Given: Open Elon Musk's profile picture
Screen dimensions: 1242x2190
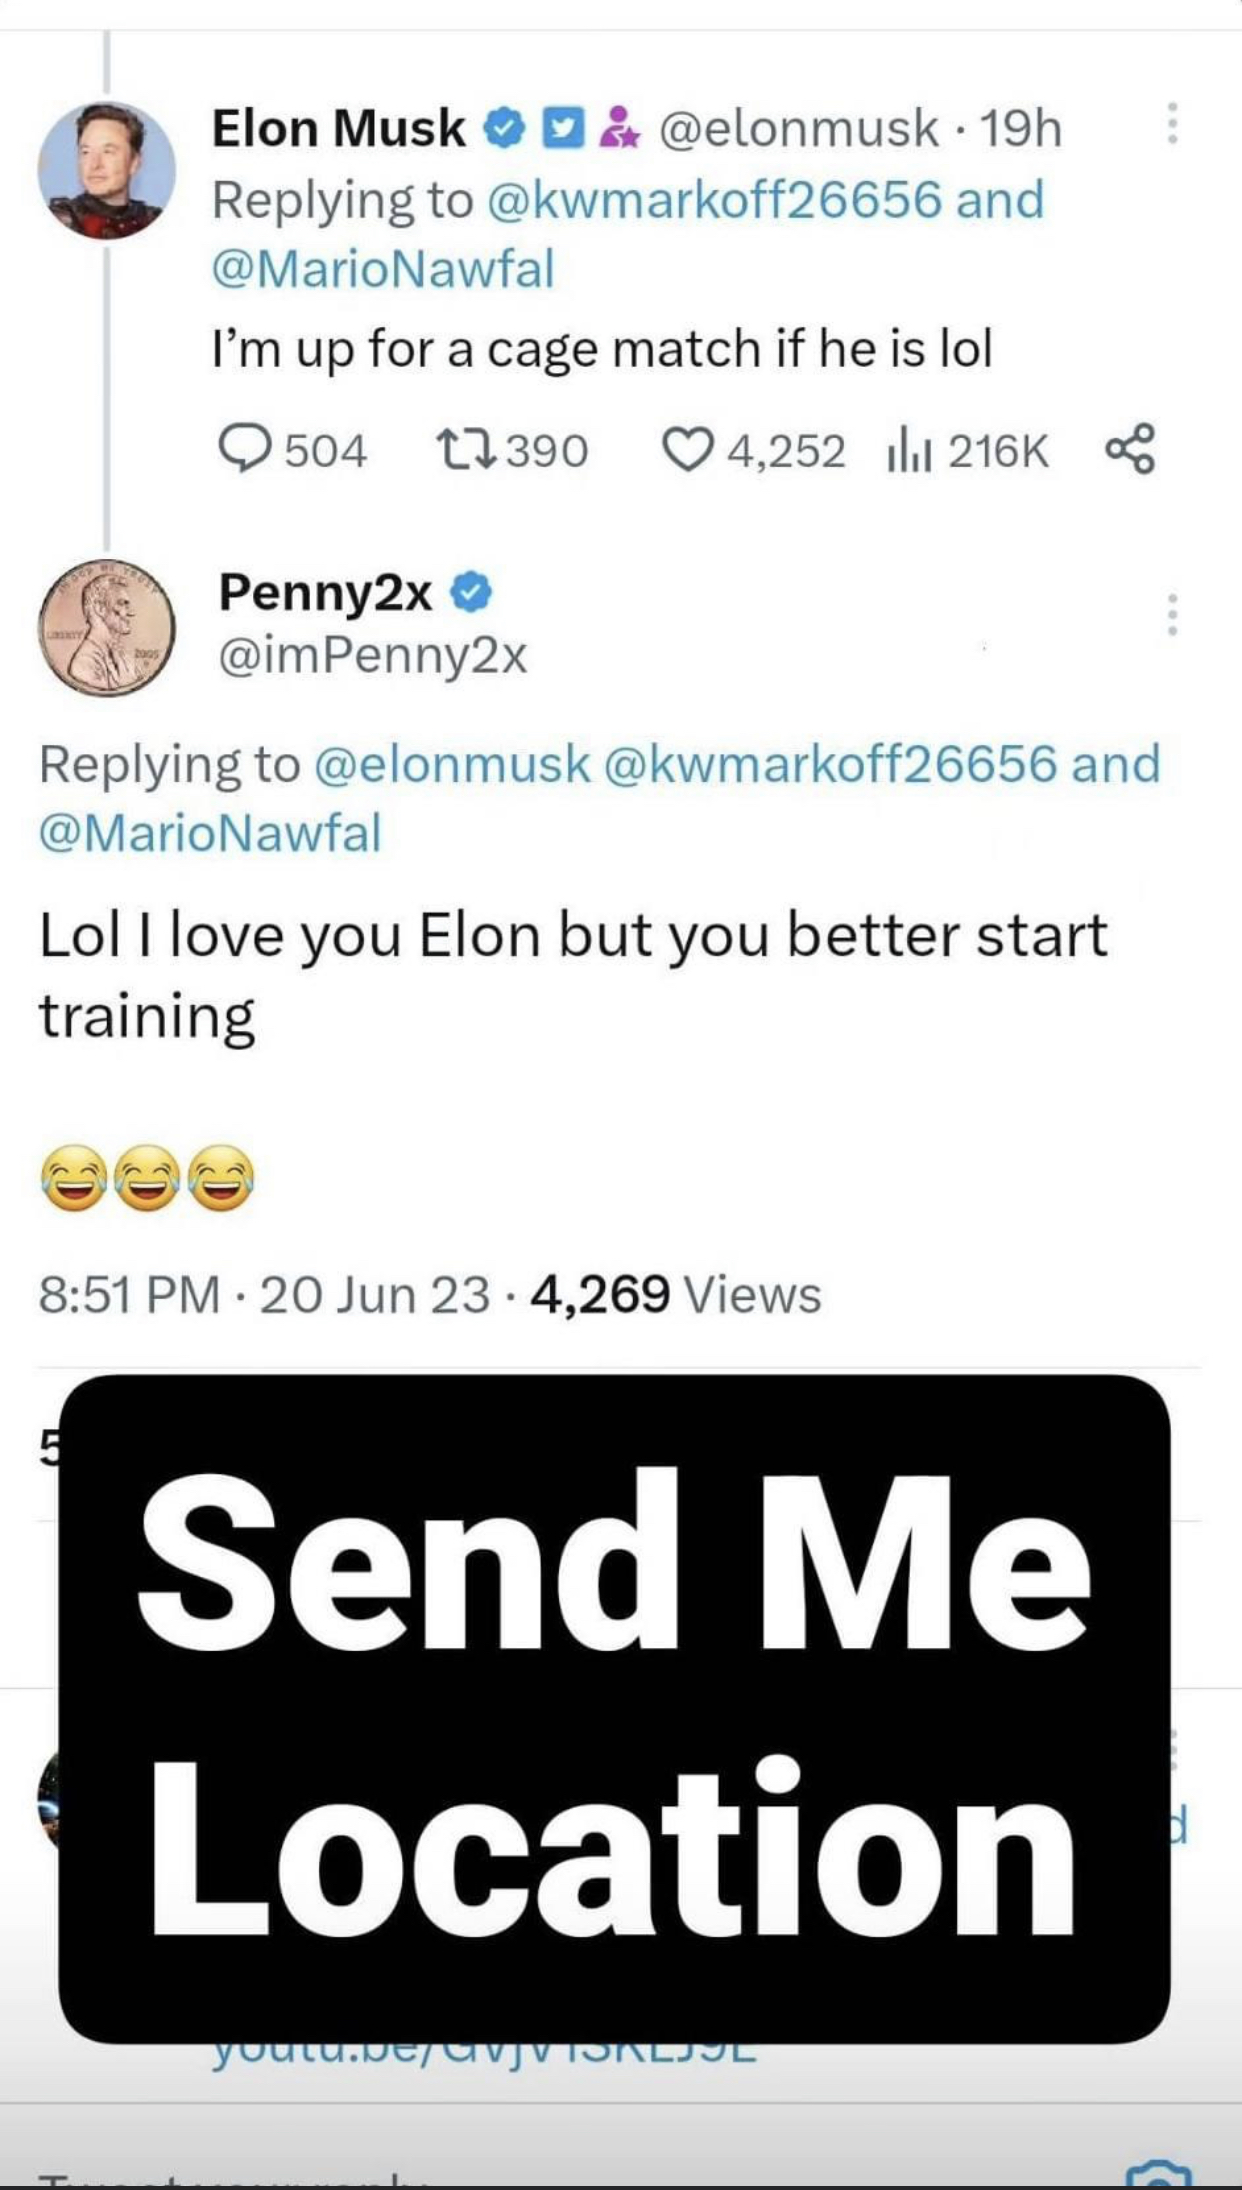Looking at the screenshot, I should pos(106,170).
